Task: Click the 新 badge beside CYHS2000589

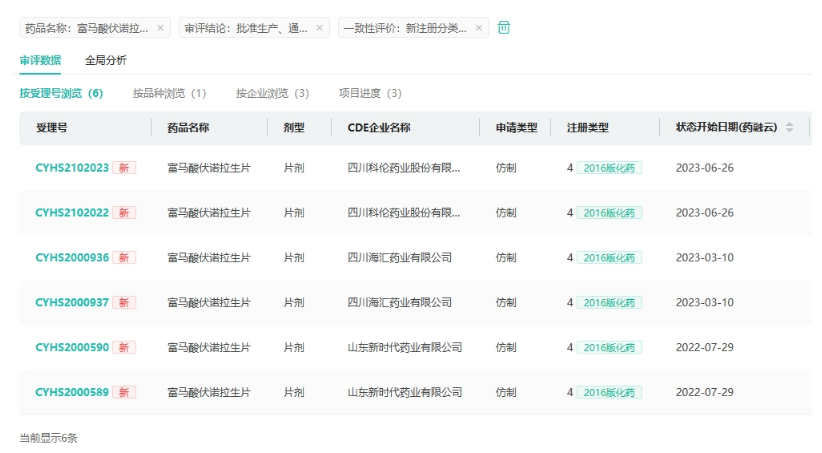Action: click(x=124, y=392)
